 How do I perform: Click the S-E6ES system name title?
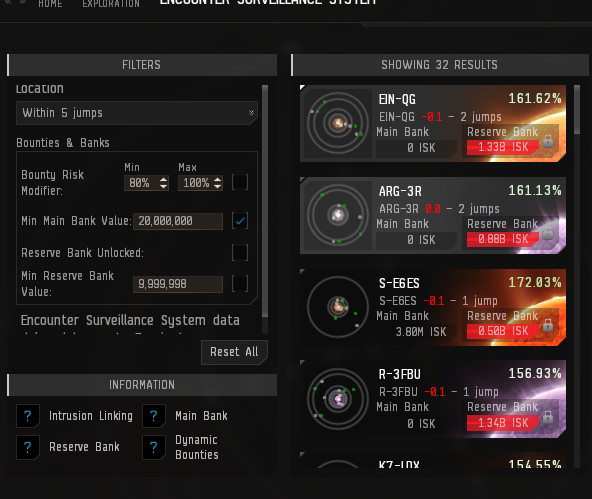tap(399, 283)
